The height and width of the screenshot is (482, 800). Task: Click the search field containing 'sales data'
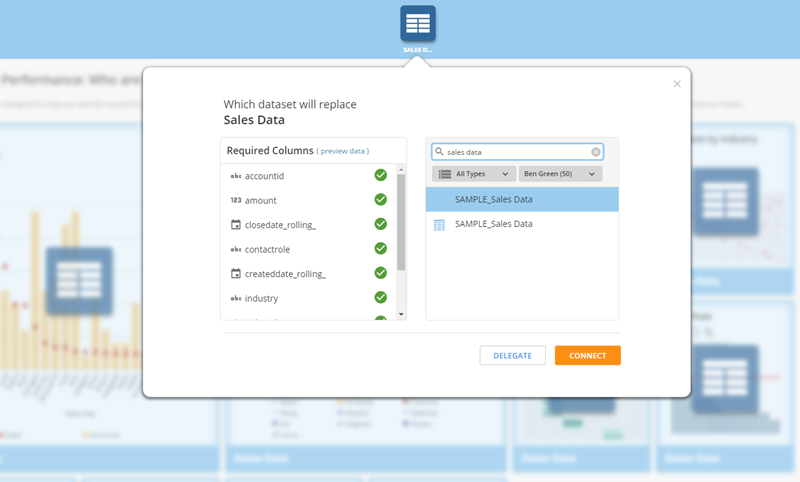point(517,152)
